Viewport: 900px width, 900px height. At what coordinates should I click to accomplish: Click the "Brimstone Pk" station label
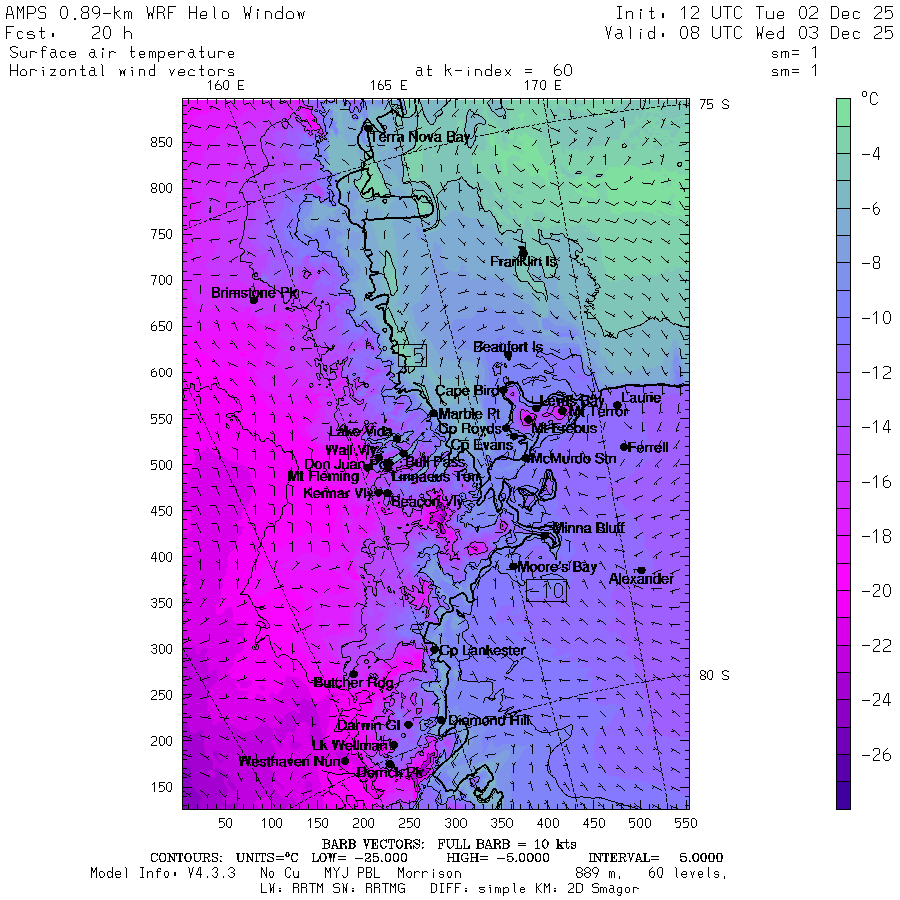click(255, 293)
